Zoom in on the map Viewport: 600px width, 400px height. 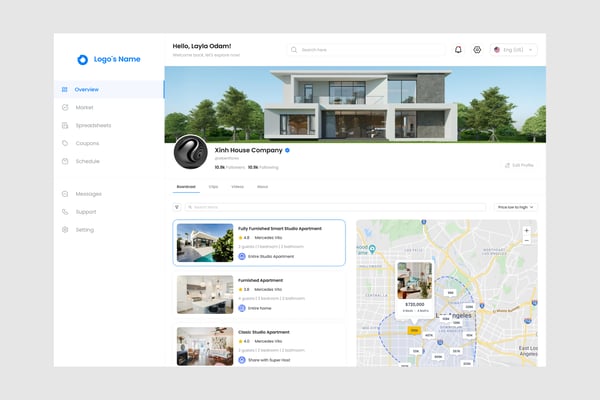[527, 230]
